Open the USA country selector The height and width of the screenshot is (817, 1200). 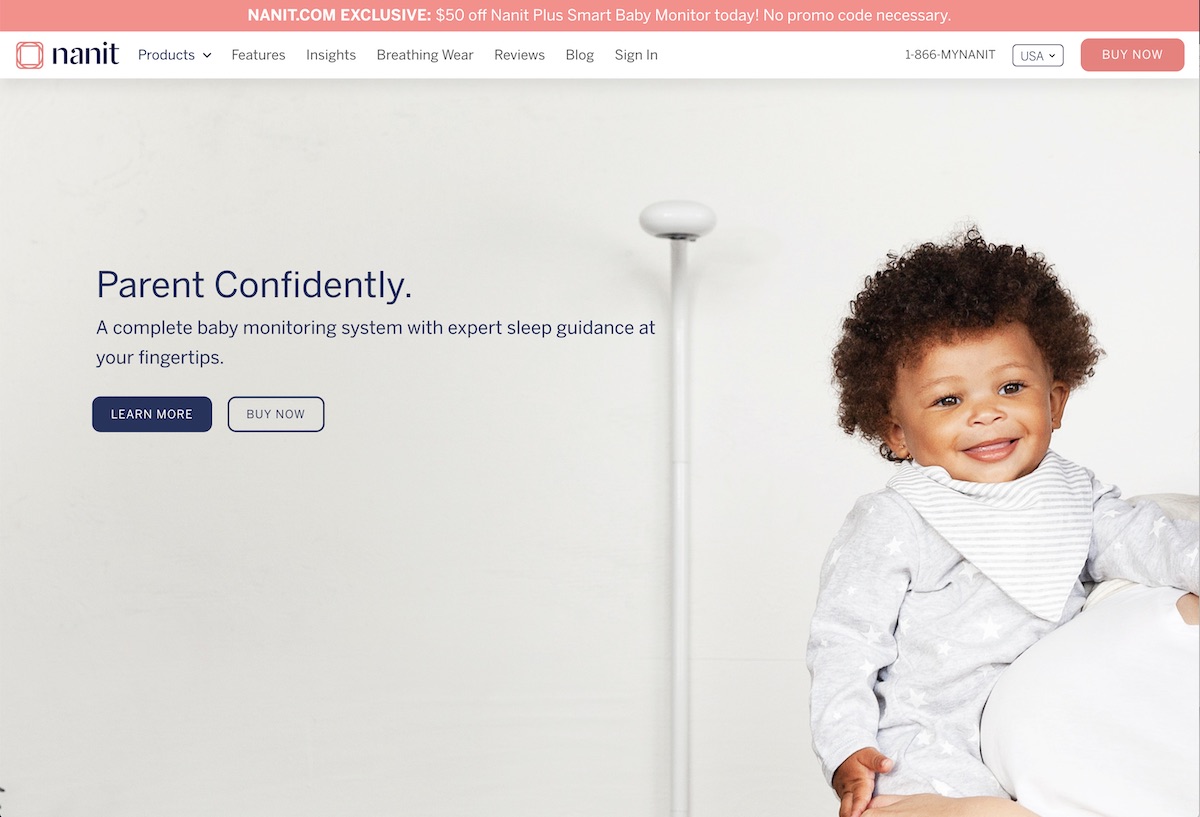[x=1038, y=56]
